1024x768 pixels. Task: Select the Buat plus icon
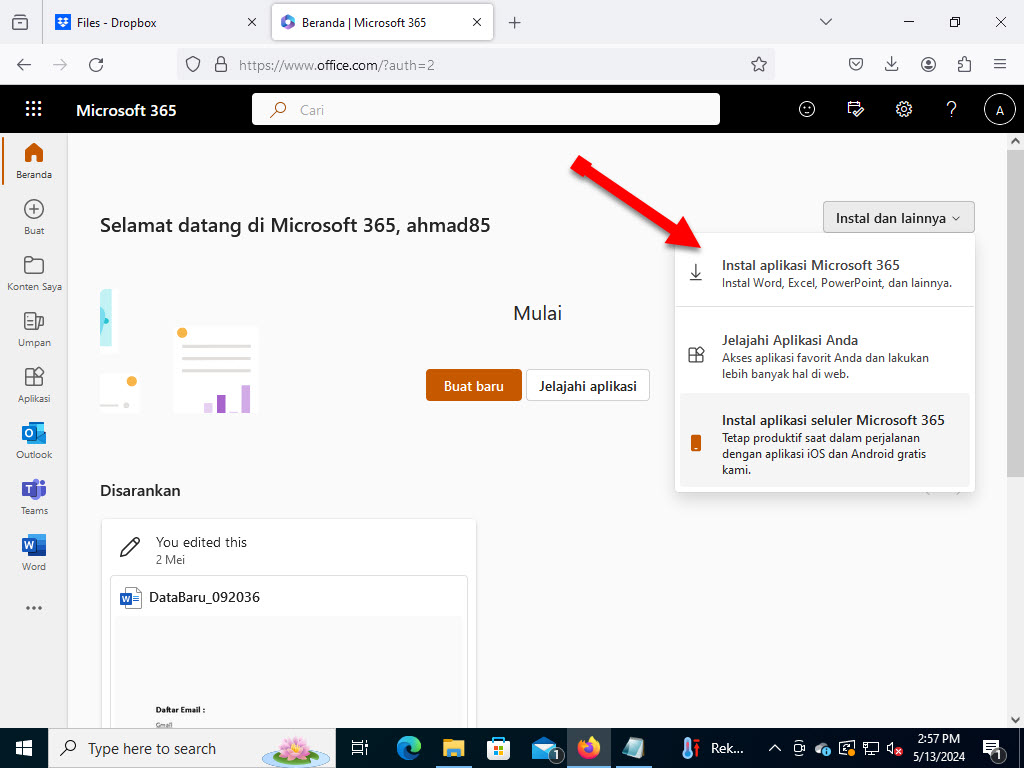[x=33, y=215]
